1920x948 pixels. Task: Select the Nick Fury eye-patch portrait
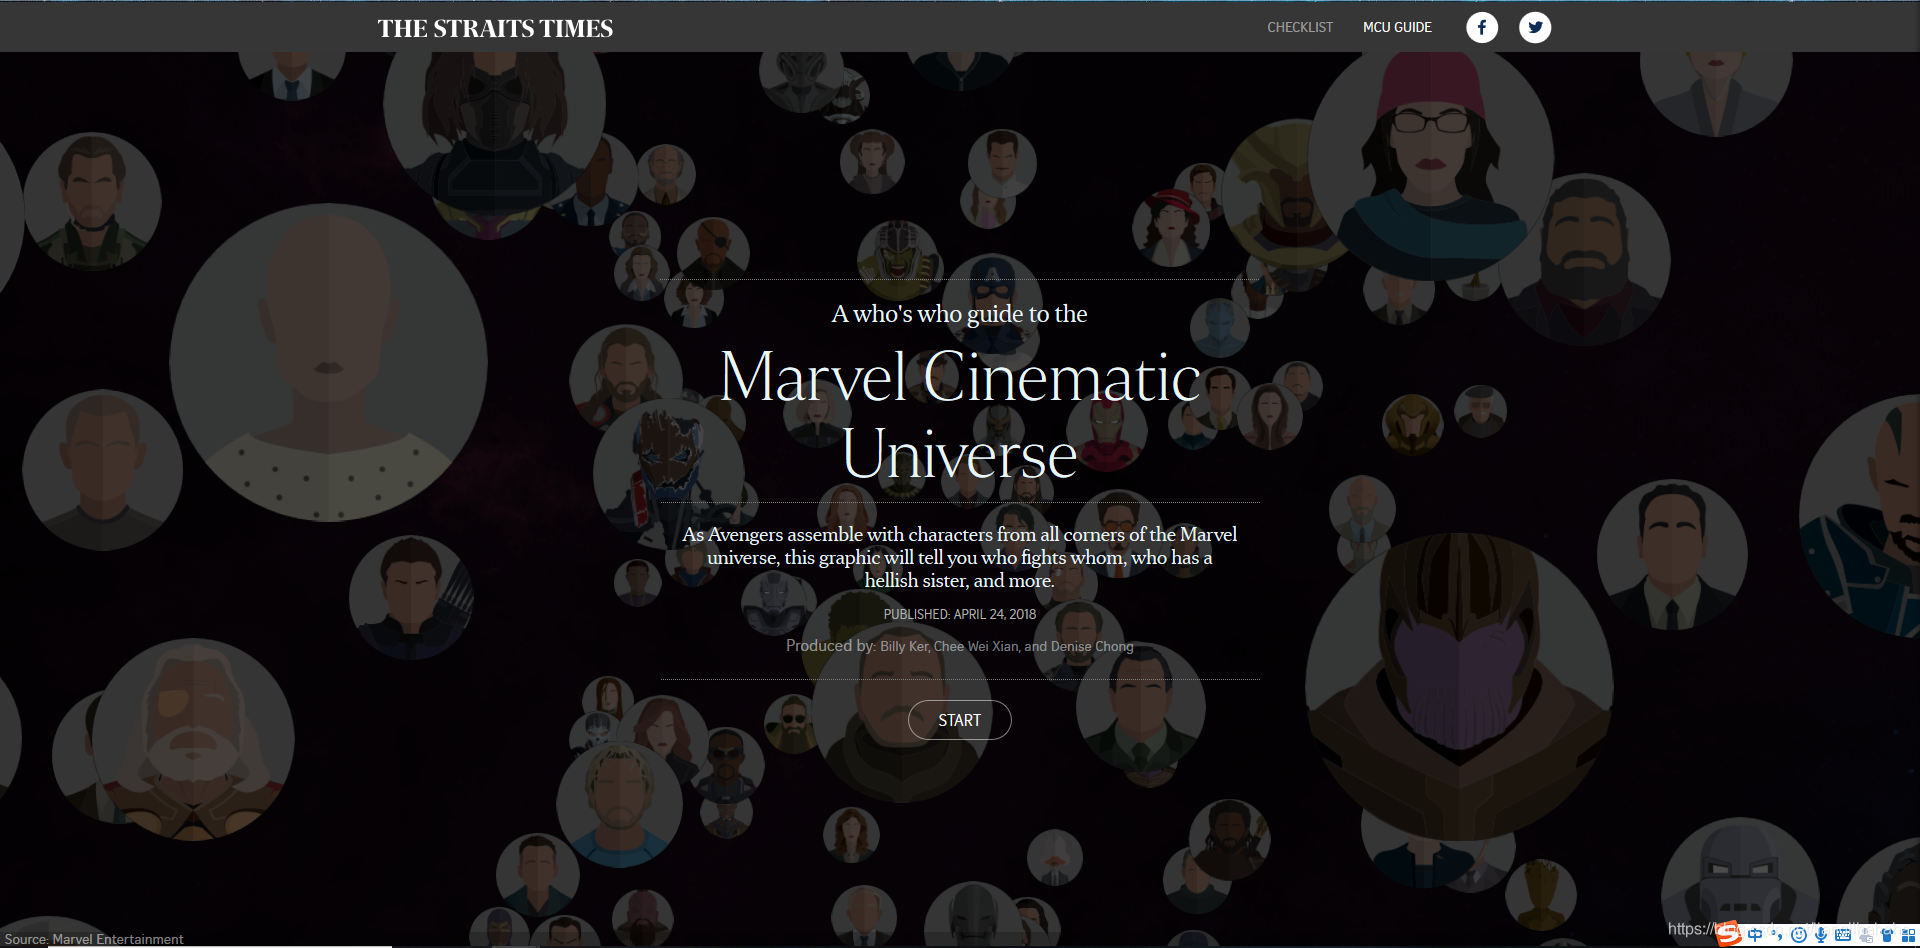[713, 252]
